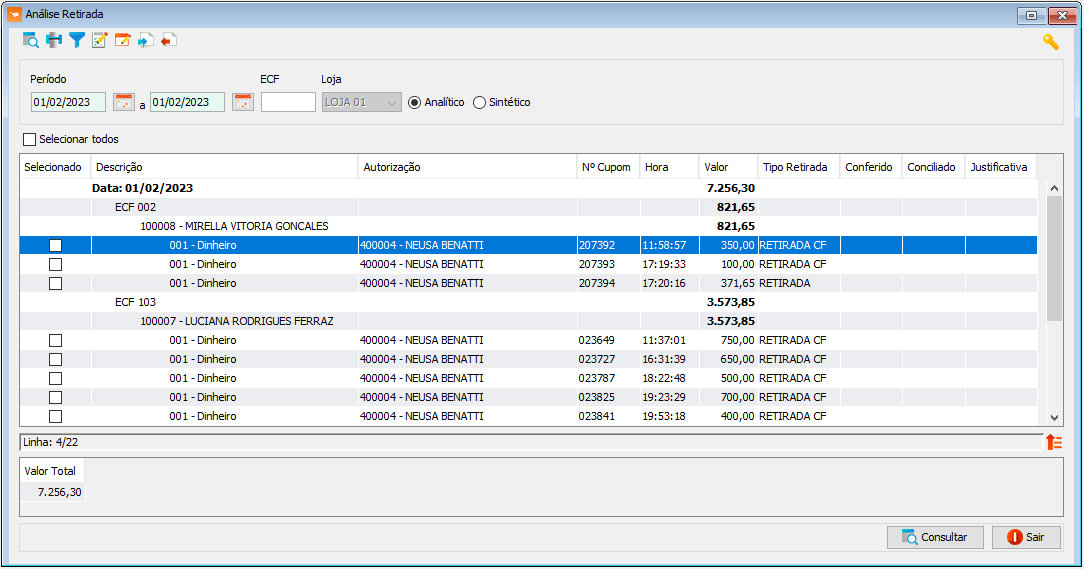Screen dimensions: 1084x569
Task: Open calendar picker for start date
Action: (x=123, y=102)
